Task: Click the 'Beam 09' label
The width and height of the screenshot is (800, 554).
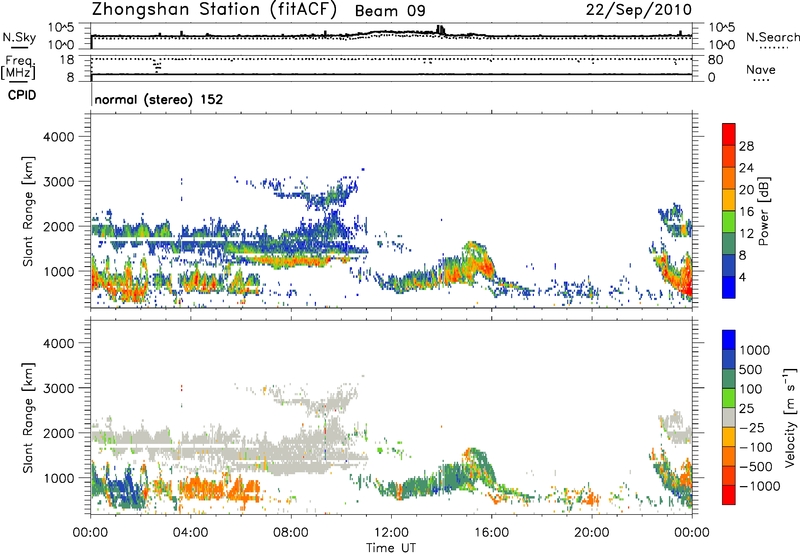Action: tap(390, 11)
